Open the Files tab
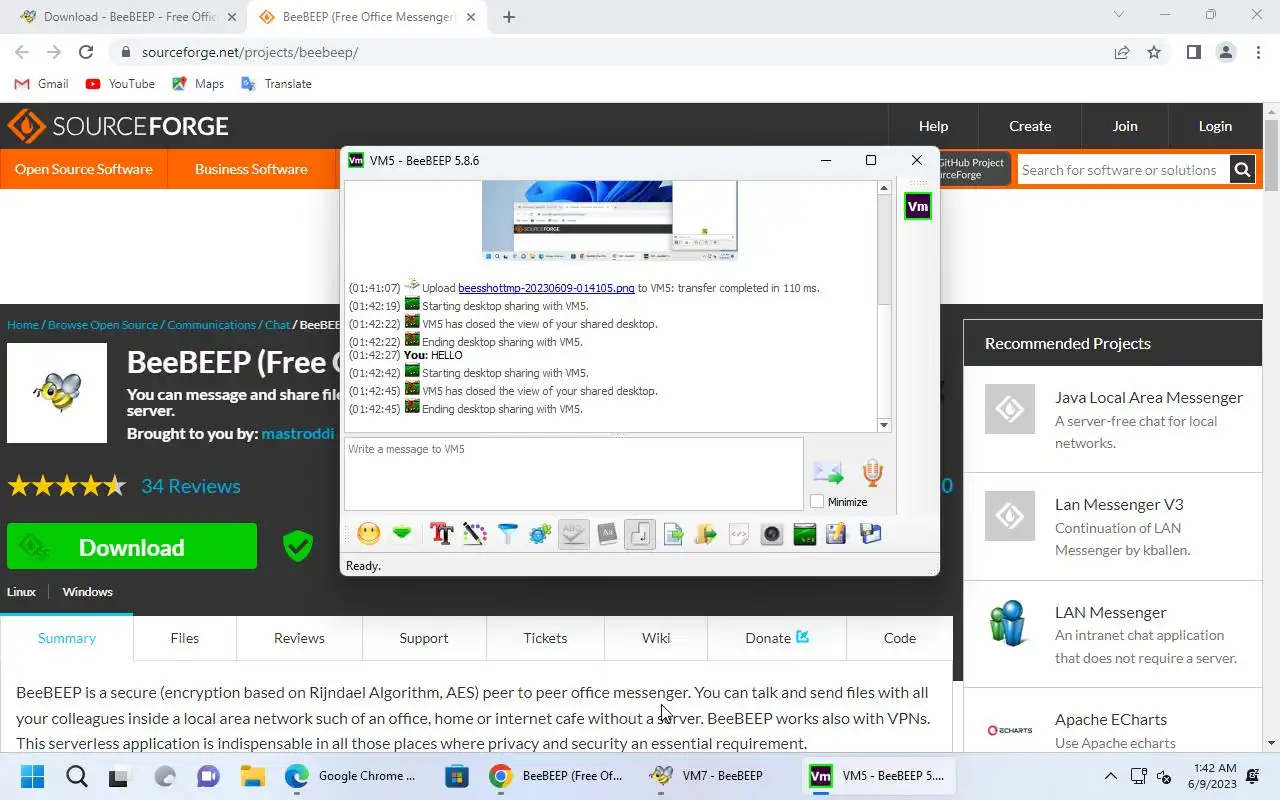The width and height of the screenshot is (1280, 800). [x=185, y=638]
